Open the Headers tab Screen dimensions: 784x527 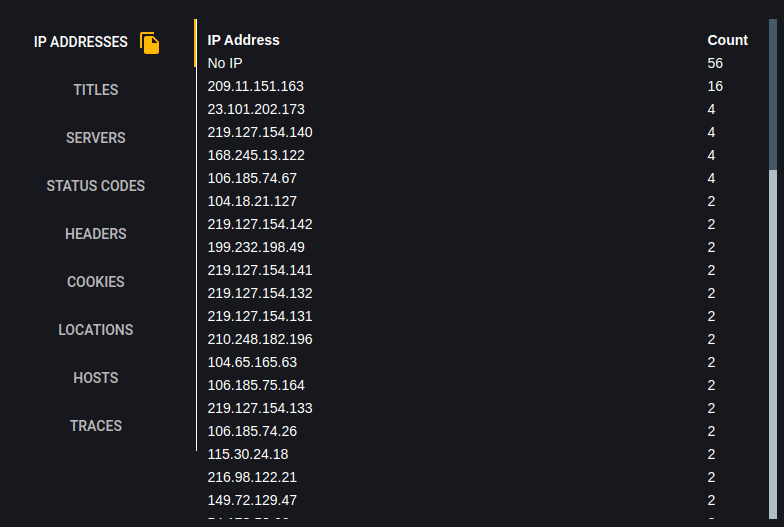point(96,234)
